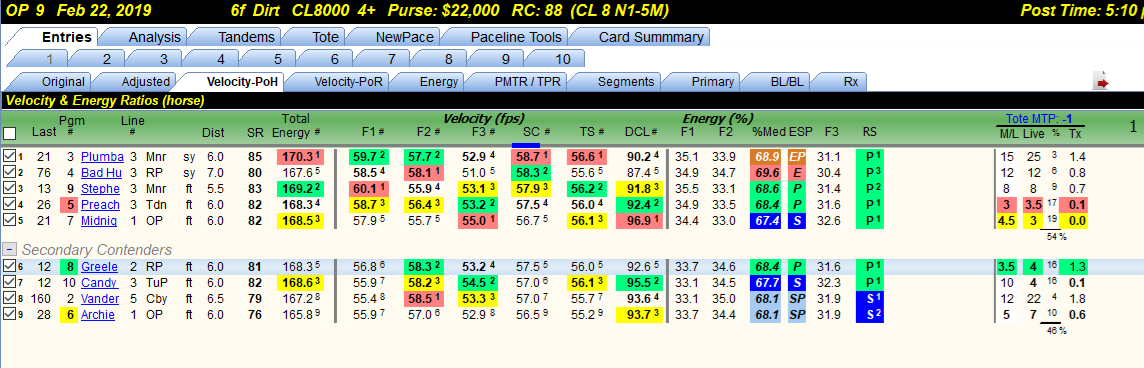Viewport: 1144px width, 368px height.
Task: Open the Card Summmary tab
Action: (x=651, y=37)
